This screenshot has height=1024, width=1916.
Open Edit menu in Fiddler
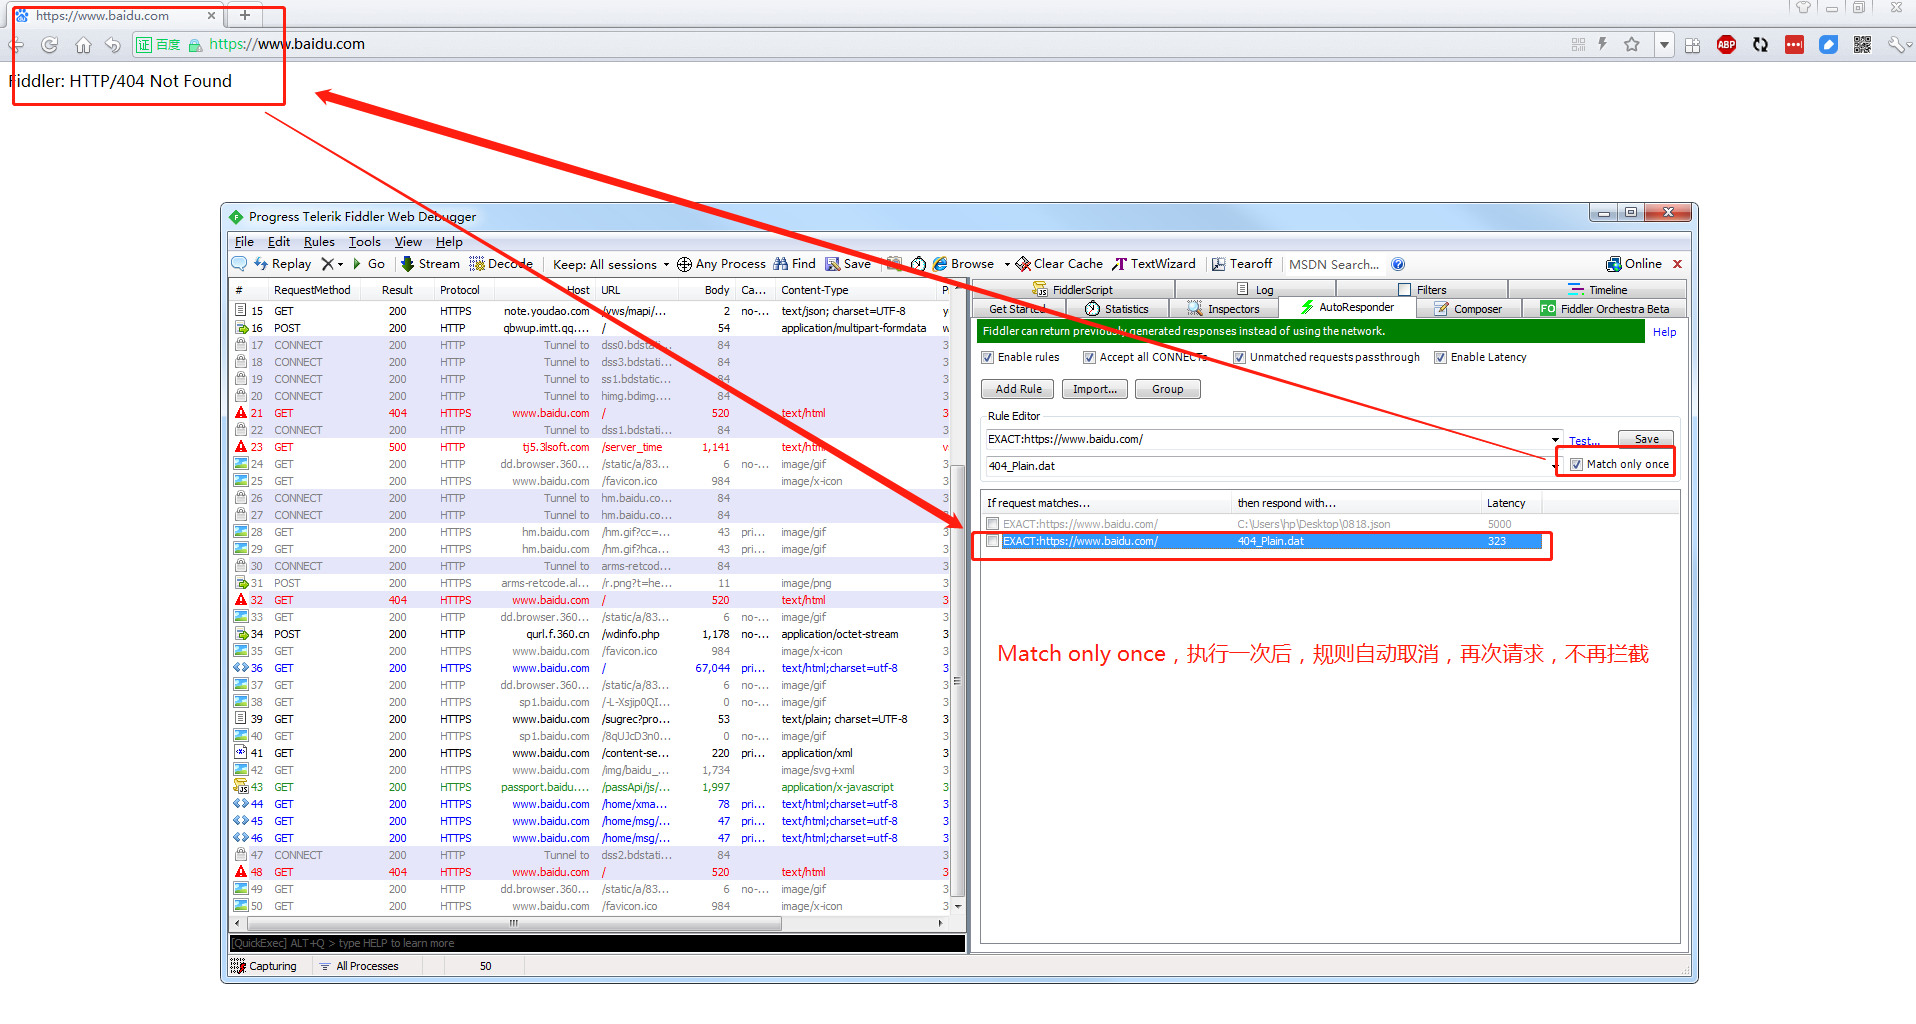pos(279,242)
